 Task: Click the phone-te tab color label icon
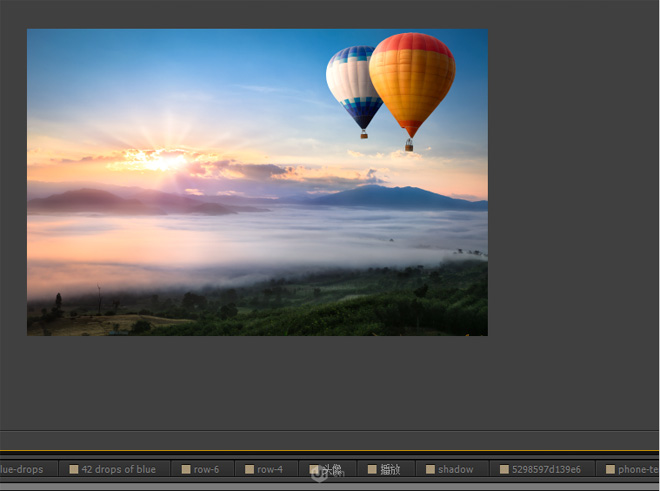[x=610, y=469]
